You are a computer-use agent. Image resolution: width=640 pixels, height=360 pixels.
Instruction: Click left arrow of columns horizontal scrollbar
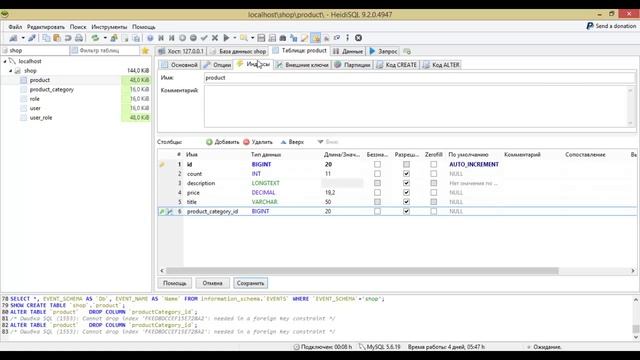click(x=162, y=271)
